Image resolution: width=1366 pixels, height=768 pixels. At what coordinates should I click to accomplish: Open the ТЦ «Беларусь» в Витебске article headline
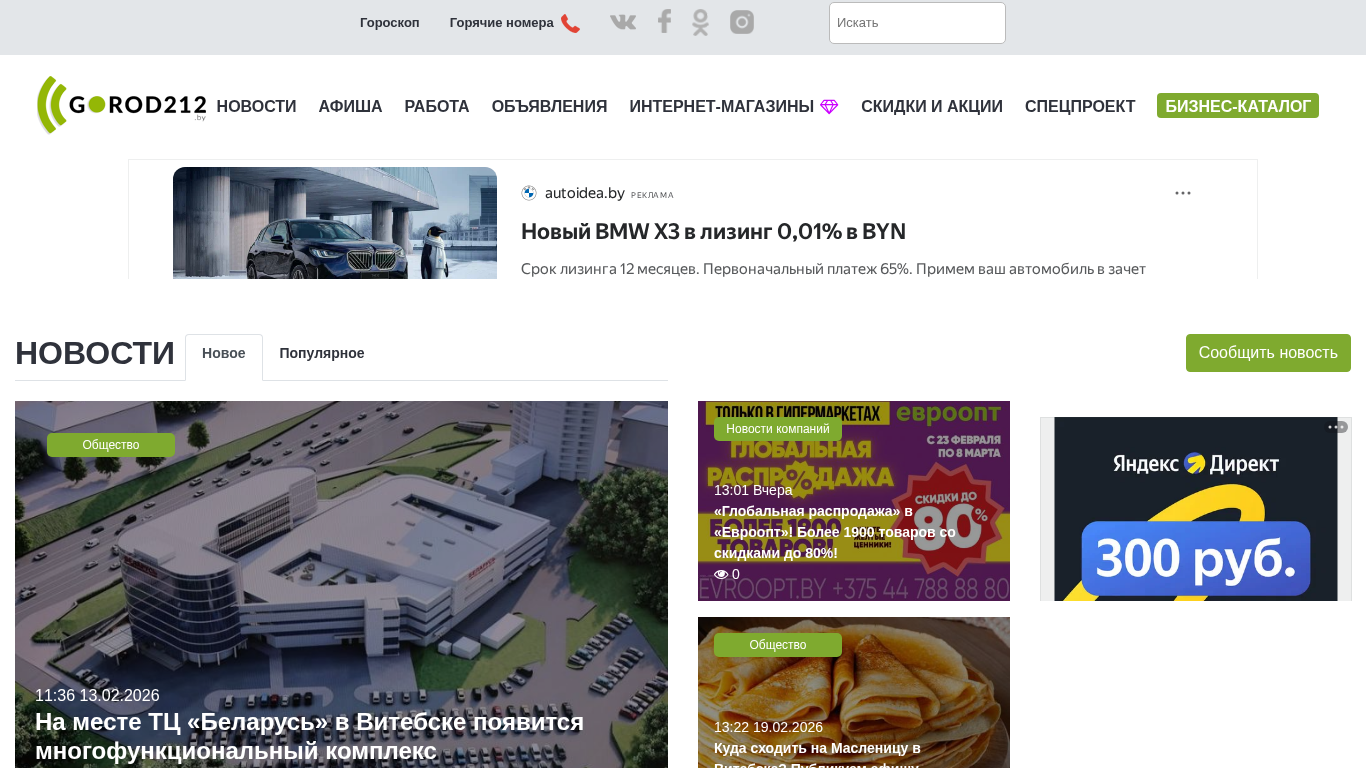pos(309,736)
